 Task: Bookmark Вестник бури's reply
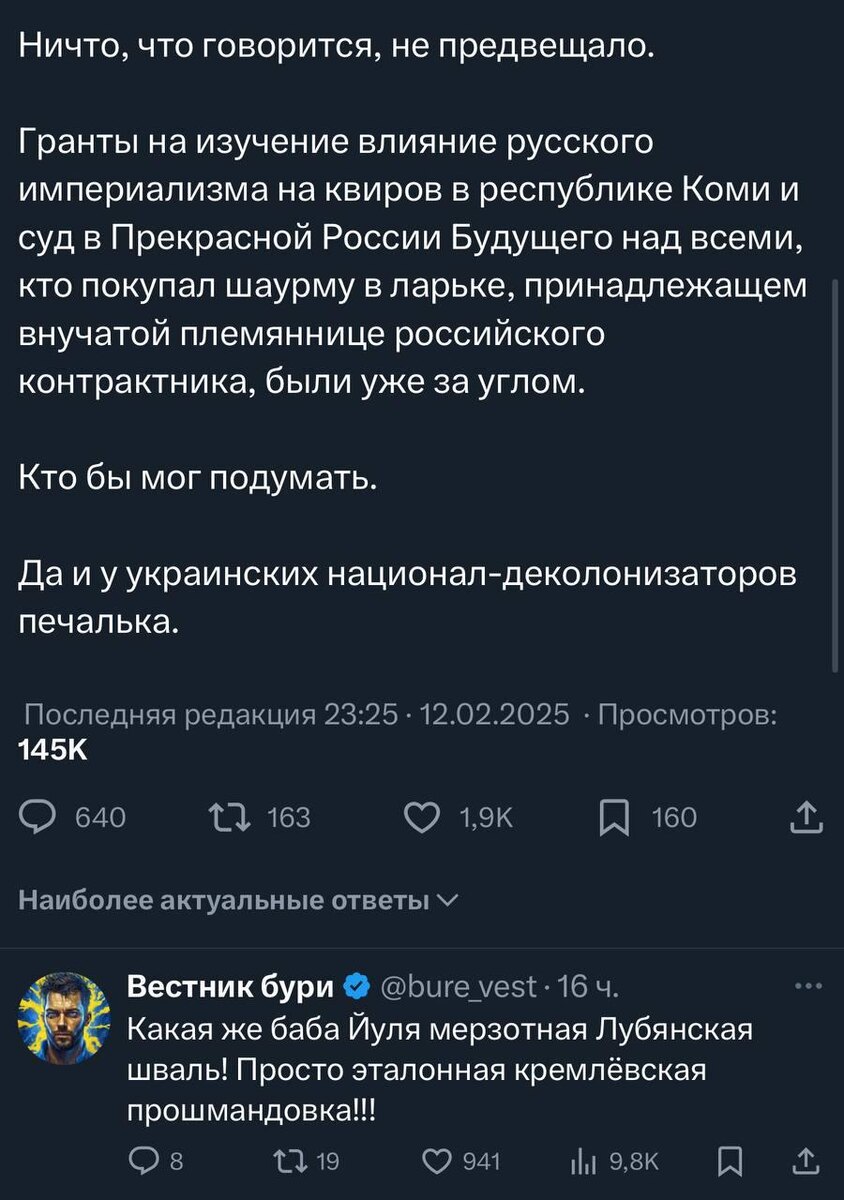(728, 1161)
